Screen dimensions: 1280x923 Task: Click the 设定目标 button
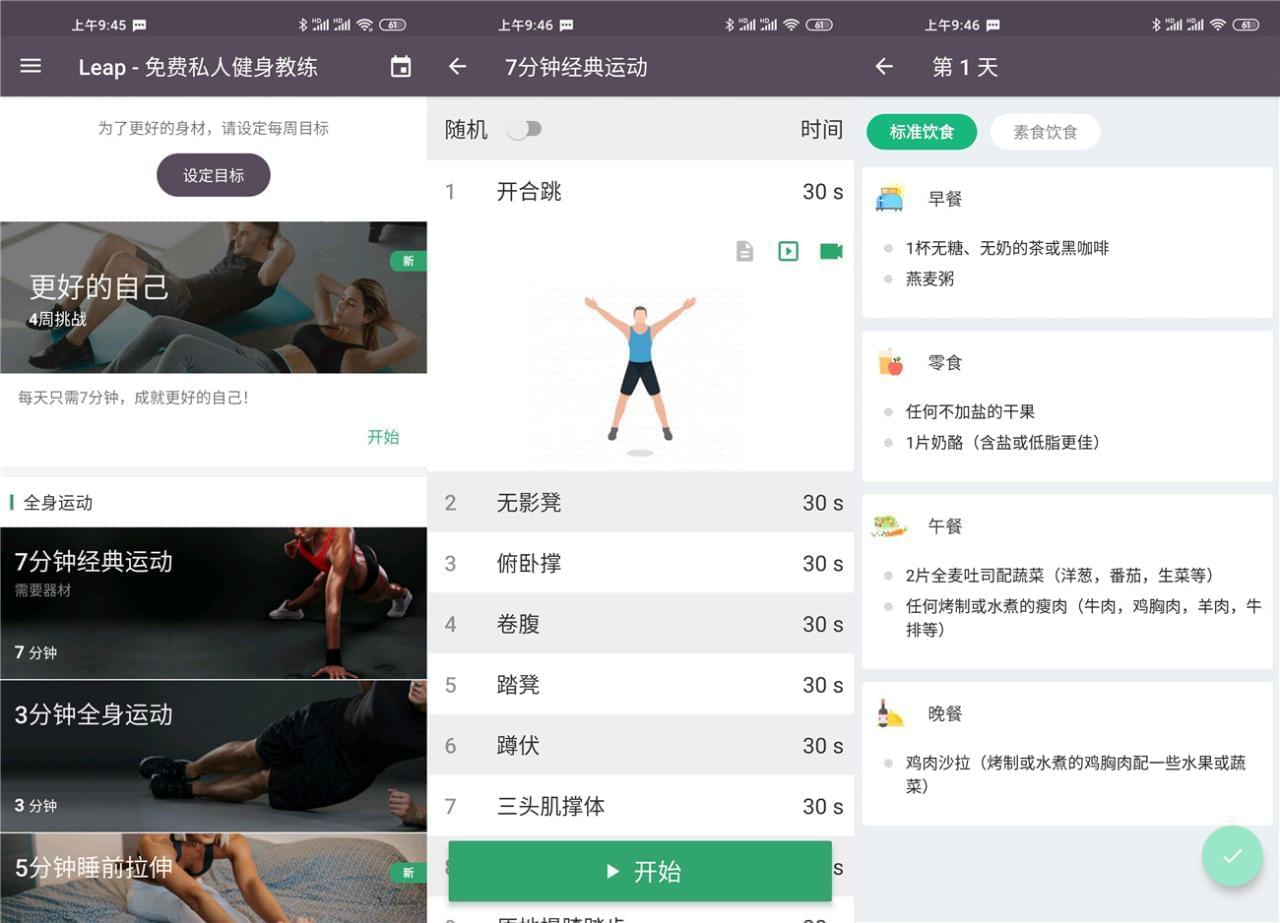point(213,175)
